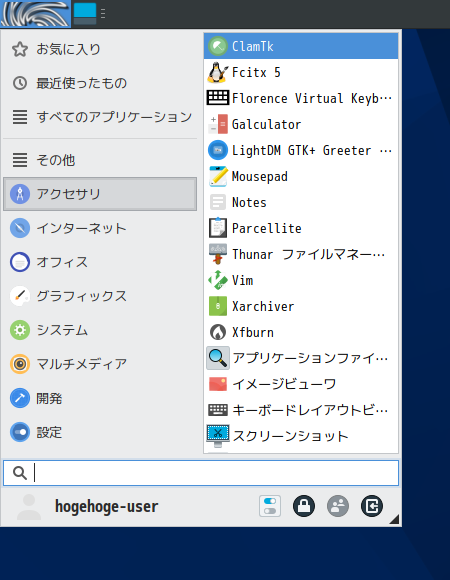Screen dimensions: 450x580
Task: Launch Vim editor
Action: click(301, 280)
